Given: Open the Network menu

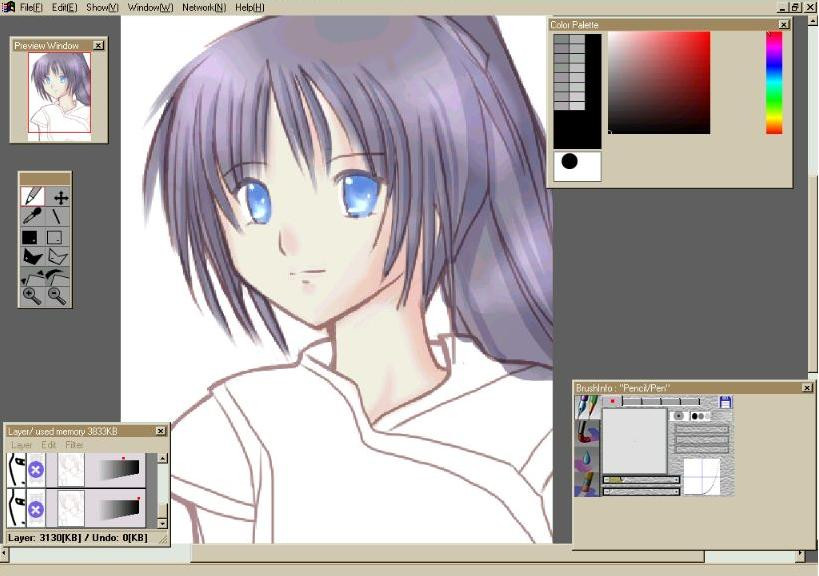Looking at the screenshot, I should (x=204, y=7).
